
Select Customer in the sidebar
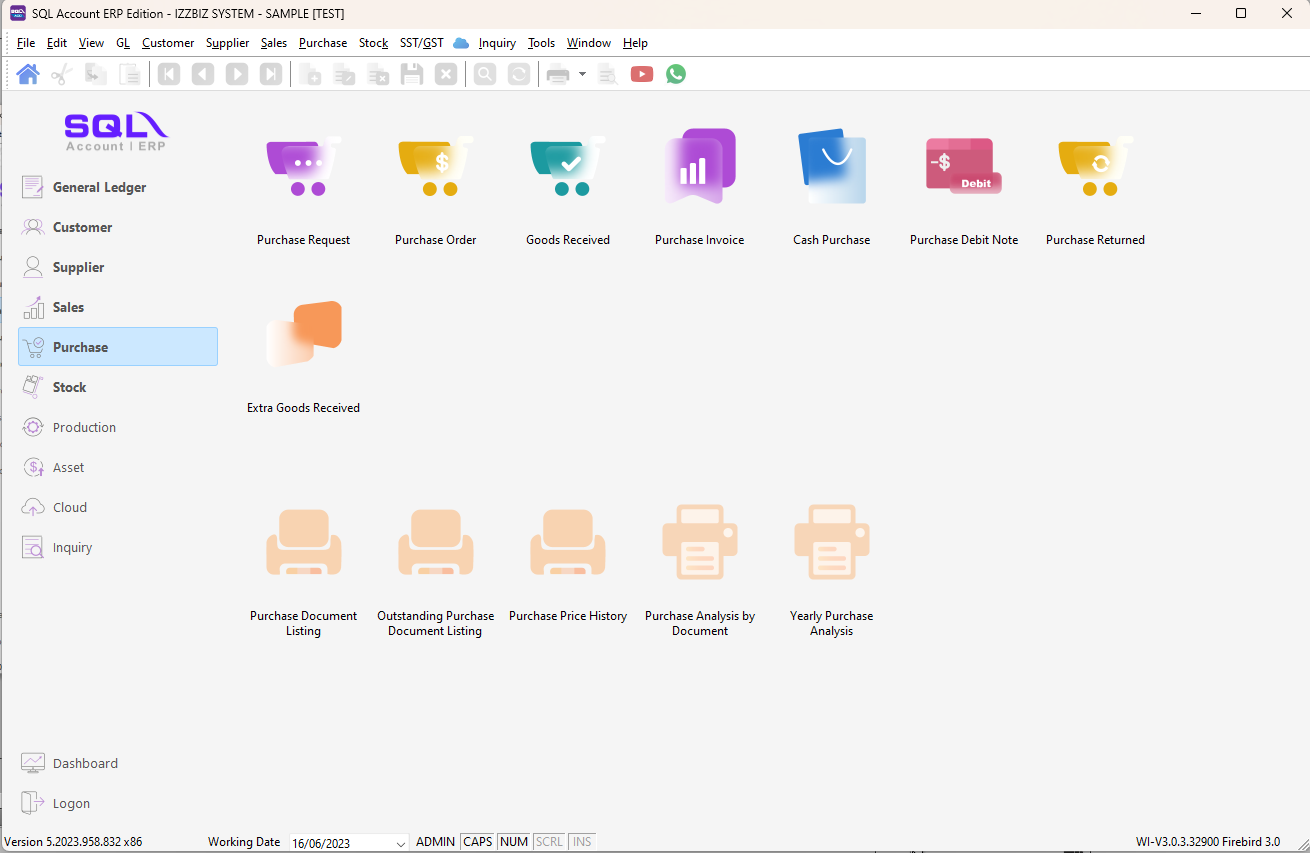tap(118, 227)
